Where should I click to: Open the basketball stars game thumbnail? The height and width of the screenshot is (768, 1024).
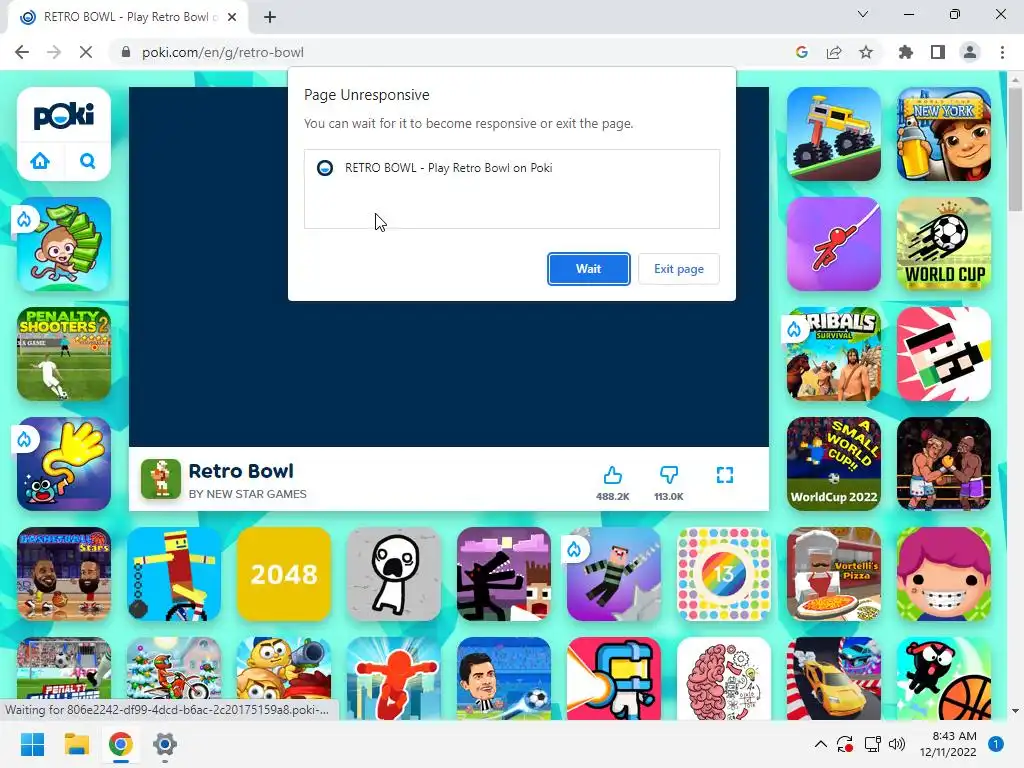[x=64, y=574]
